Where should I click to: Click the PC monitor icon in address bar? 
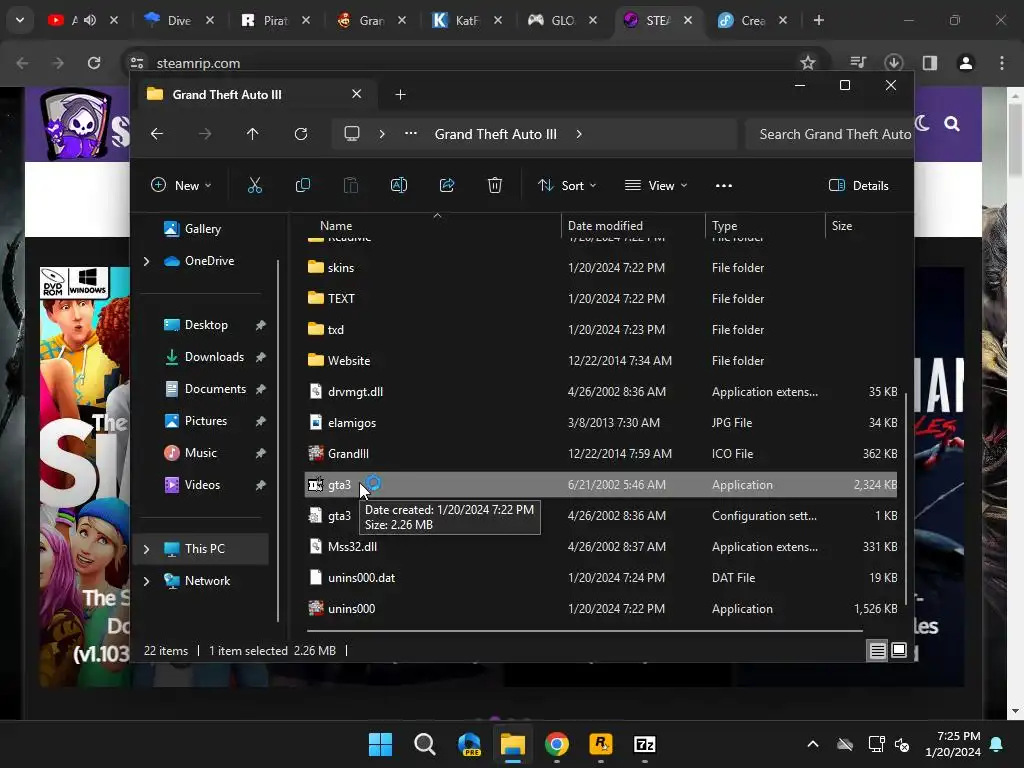click(352, 134)
